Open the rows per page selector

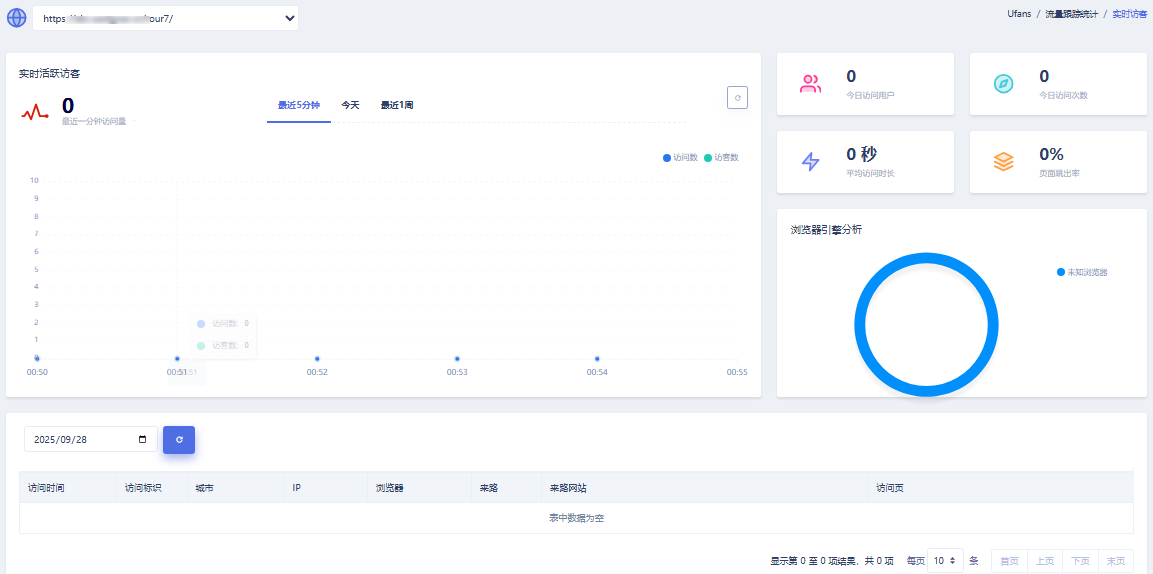pyautogui.click(x=945, y=561)
